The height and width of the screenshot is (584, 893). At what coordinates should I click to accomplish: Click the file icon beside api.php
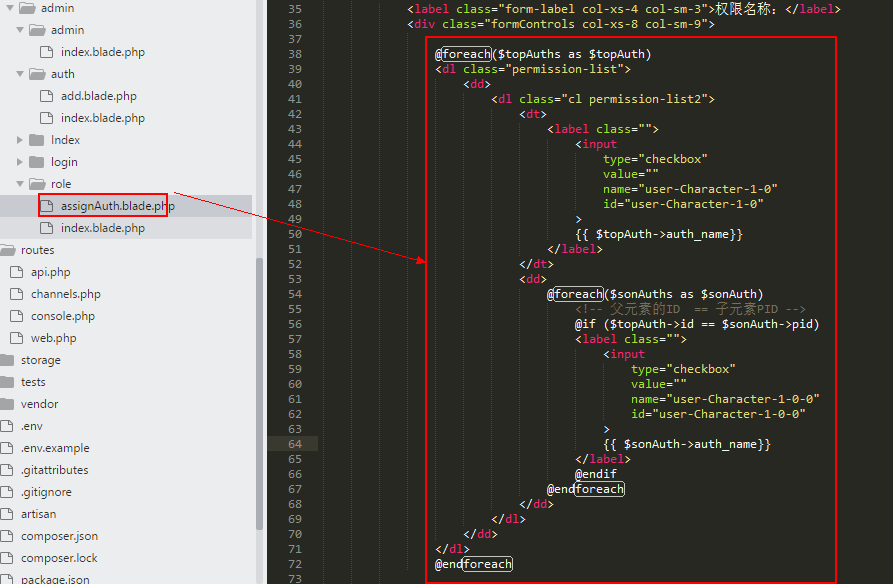(x=15, y=272)
